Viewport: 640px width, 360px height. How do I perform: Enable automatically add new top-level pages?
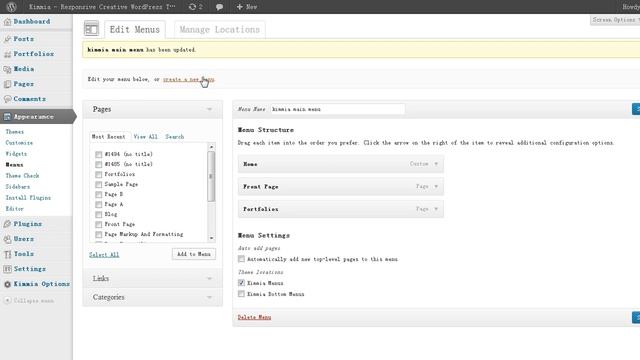tap(241, 259)
